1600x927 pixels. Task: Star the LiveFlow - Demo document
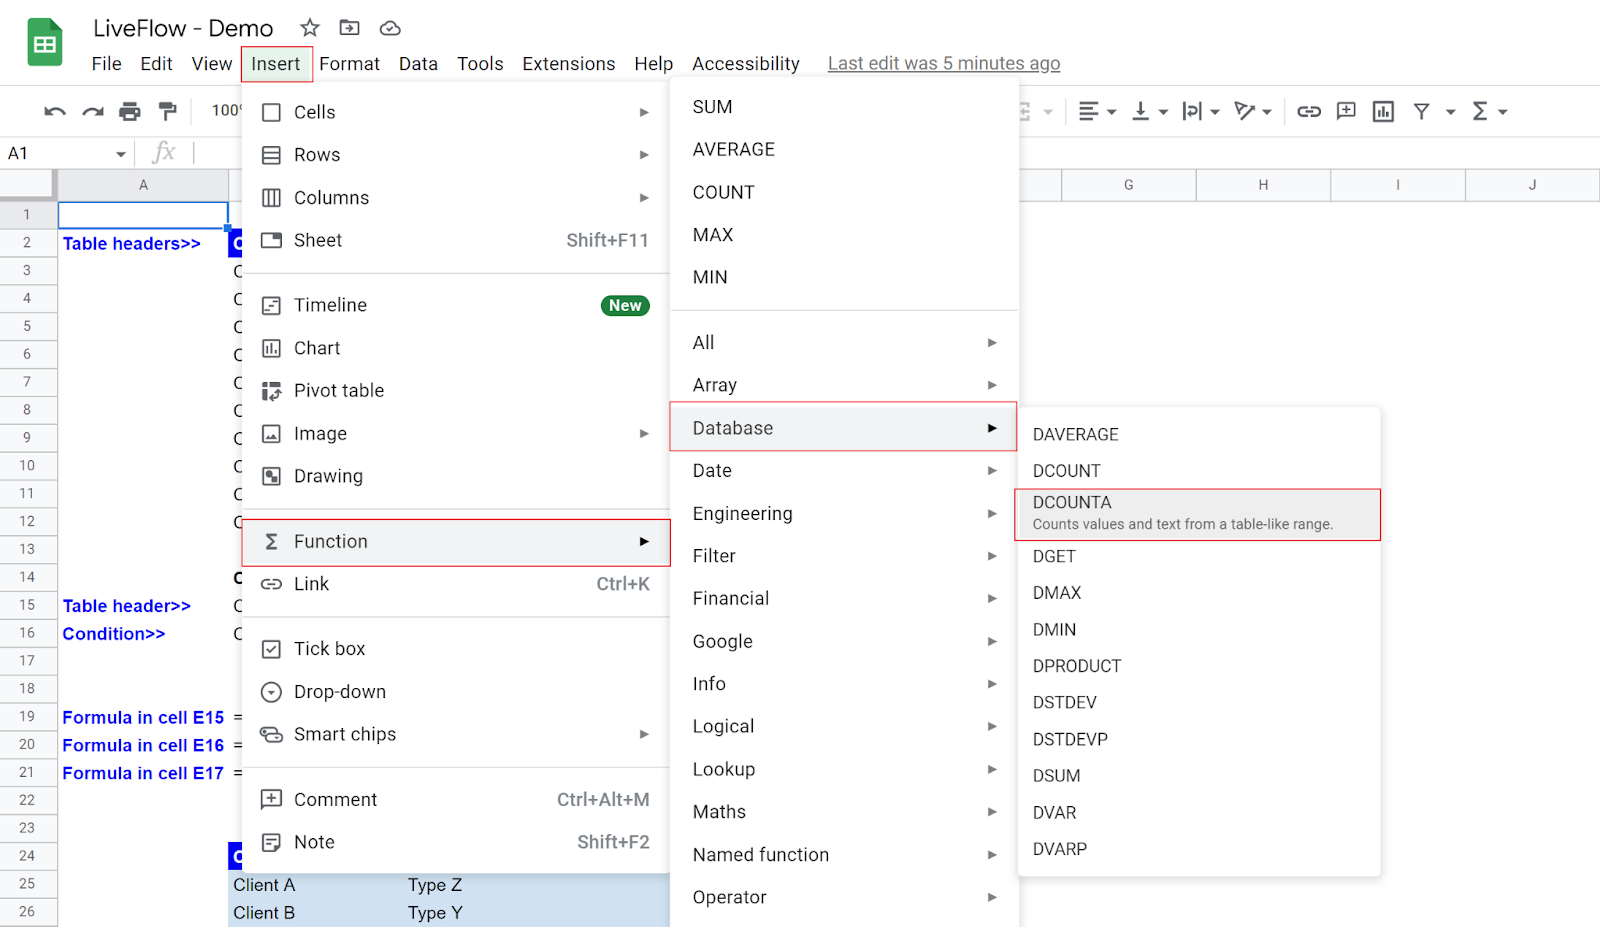point(310,28)
